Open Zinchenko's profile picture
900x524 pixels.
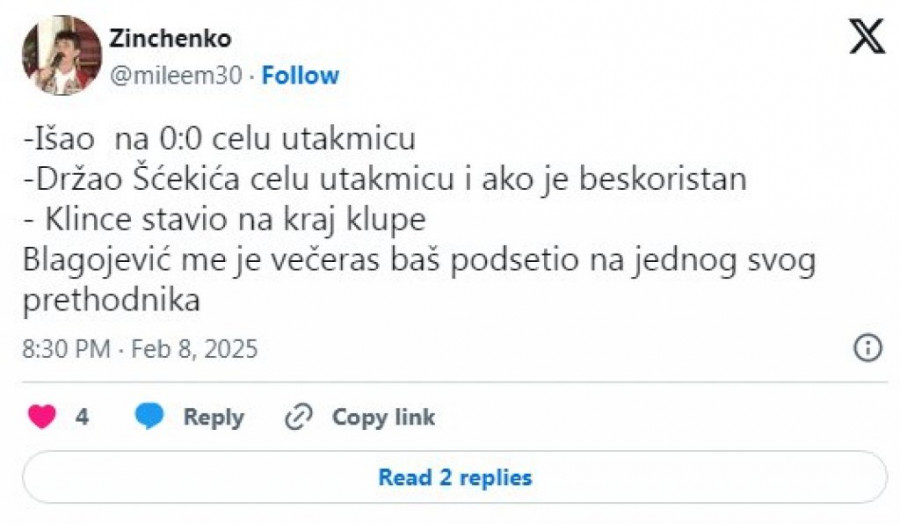tap(62, 56)
